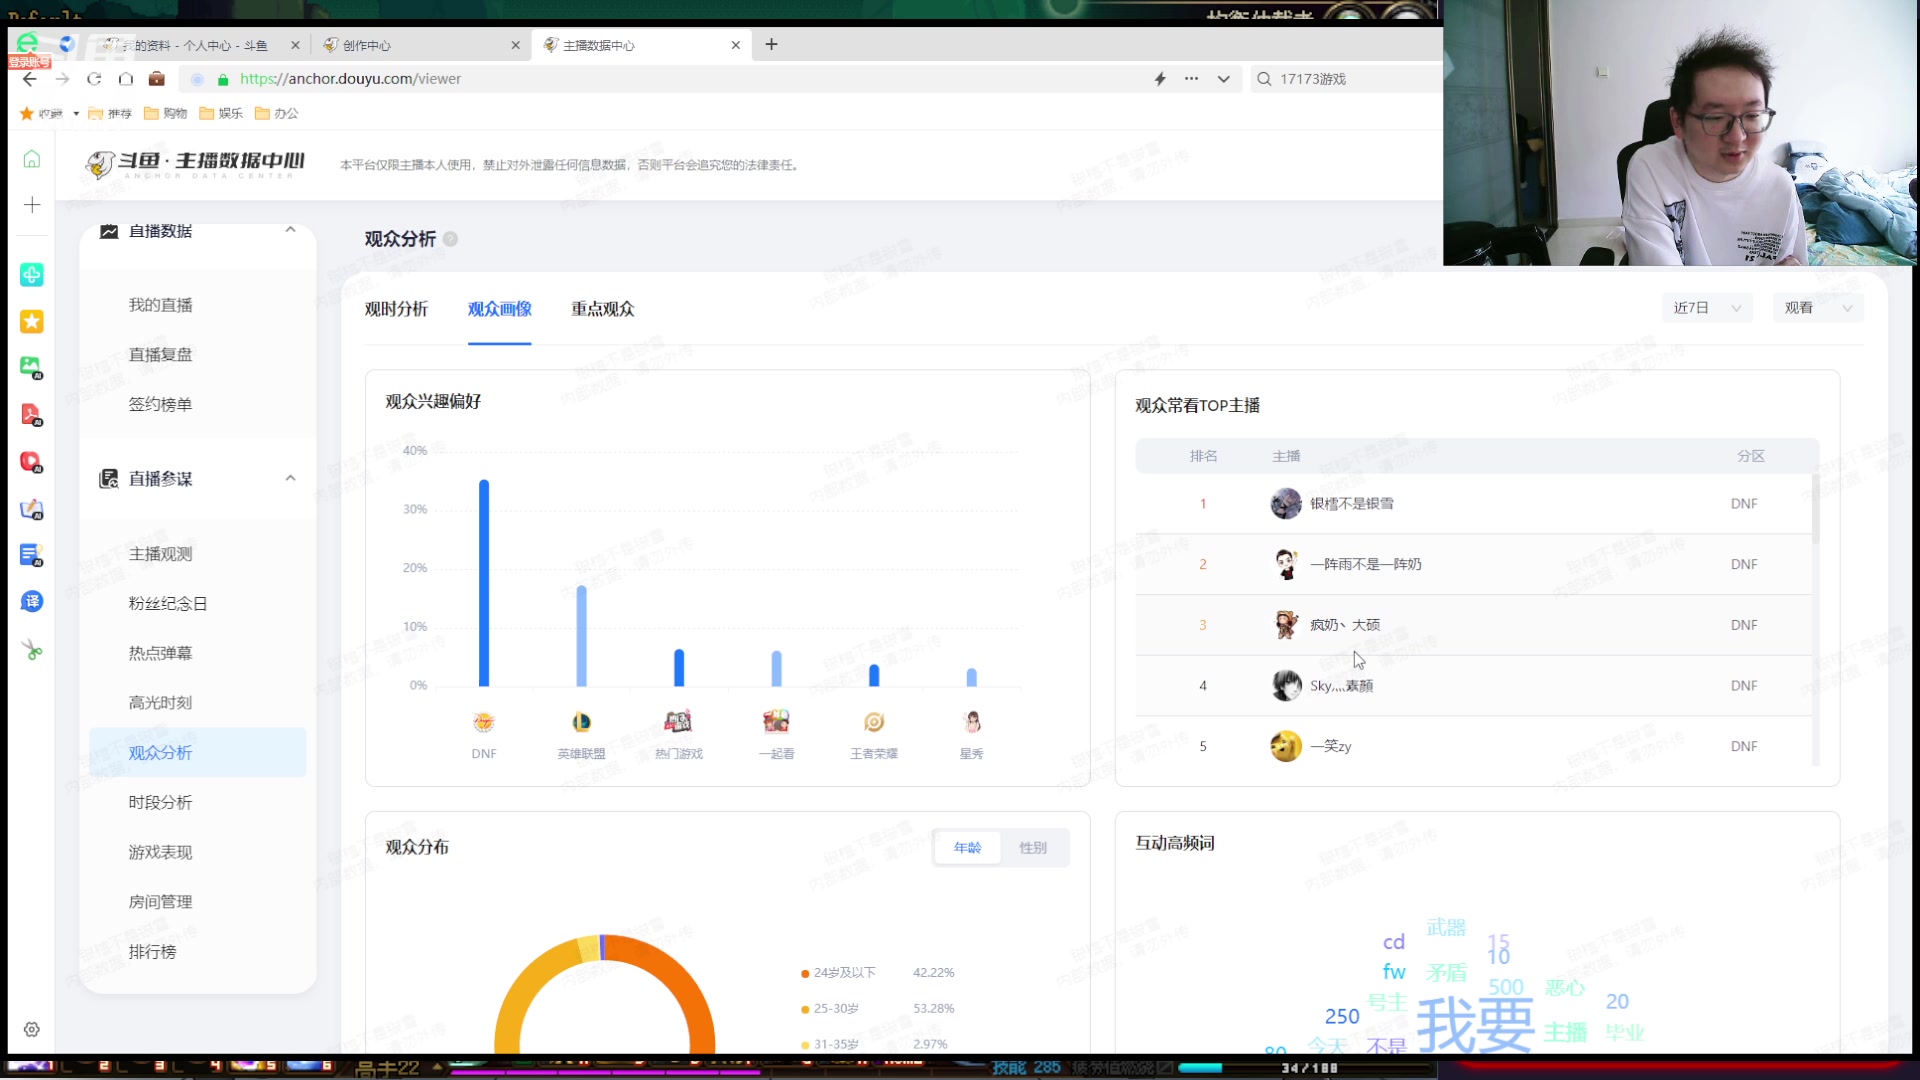Screen dimensions: 1920x1080
Task: Click the sidebar home icon
Action: pos(32,159)
